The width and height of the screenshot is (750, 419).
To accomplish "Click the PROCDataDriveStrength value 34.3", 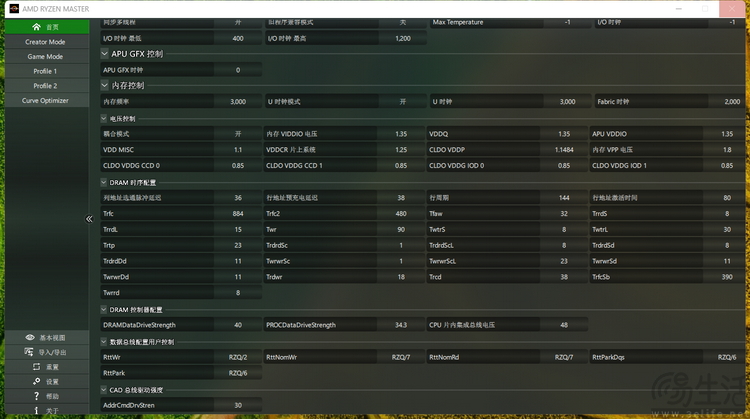I will pos(401,325).
